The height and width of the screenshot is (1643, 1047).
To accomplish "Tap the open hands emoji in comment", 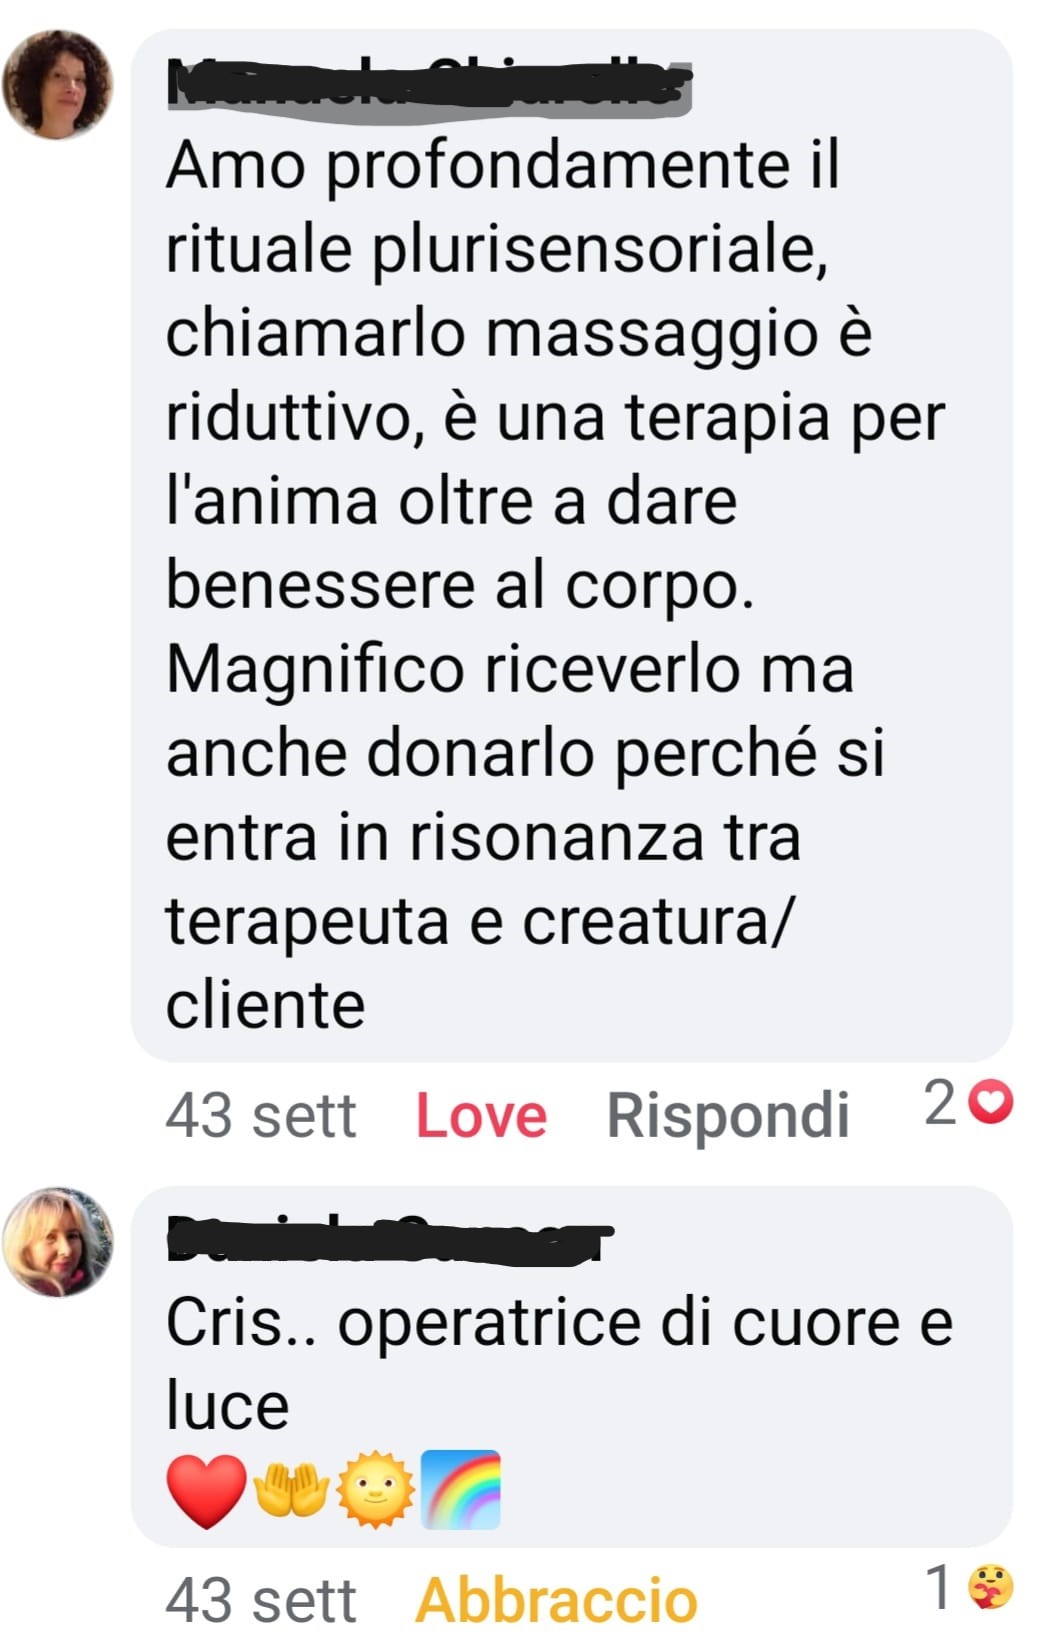I will tap(291, 1490).
